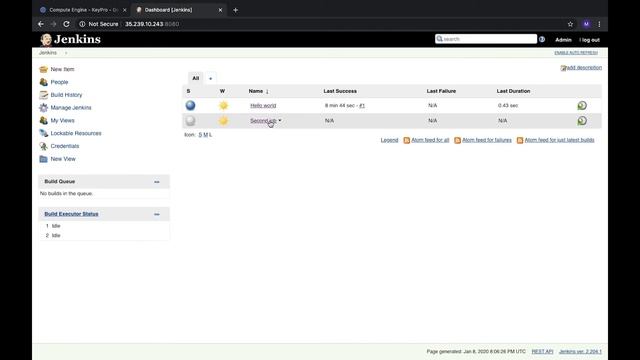Click blue status ball of Hello world

tap(190, 105)
